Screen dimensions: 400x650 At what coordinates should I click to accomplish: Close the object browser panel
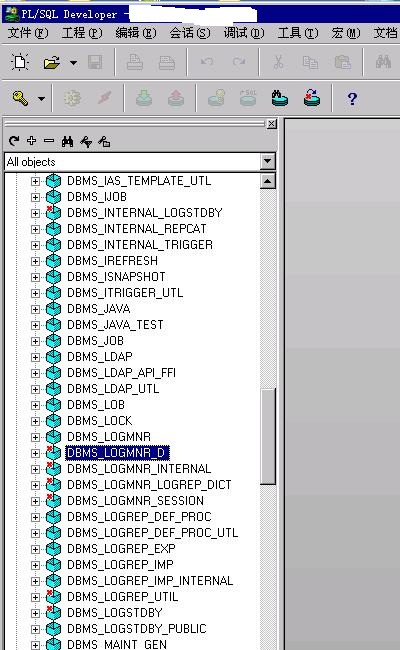[x=272, y=124]
